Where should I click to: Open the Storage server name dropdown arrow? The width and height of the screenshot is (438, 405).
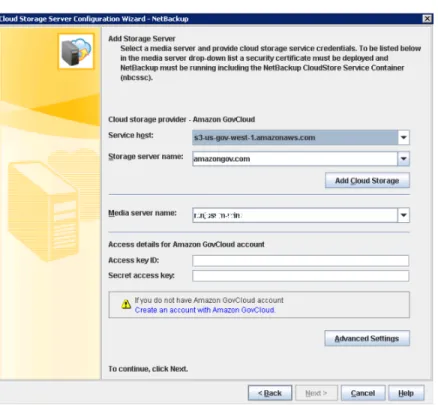click(403, 159)
